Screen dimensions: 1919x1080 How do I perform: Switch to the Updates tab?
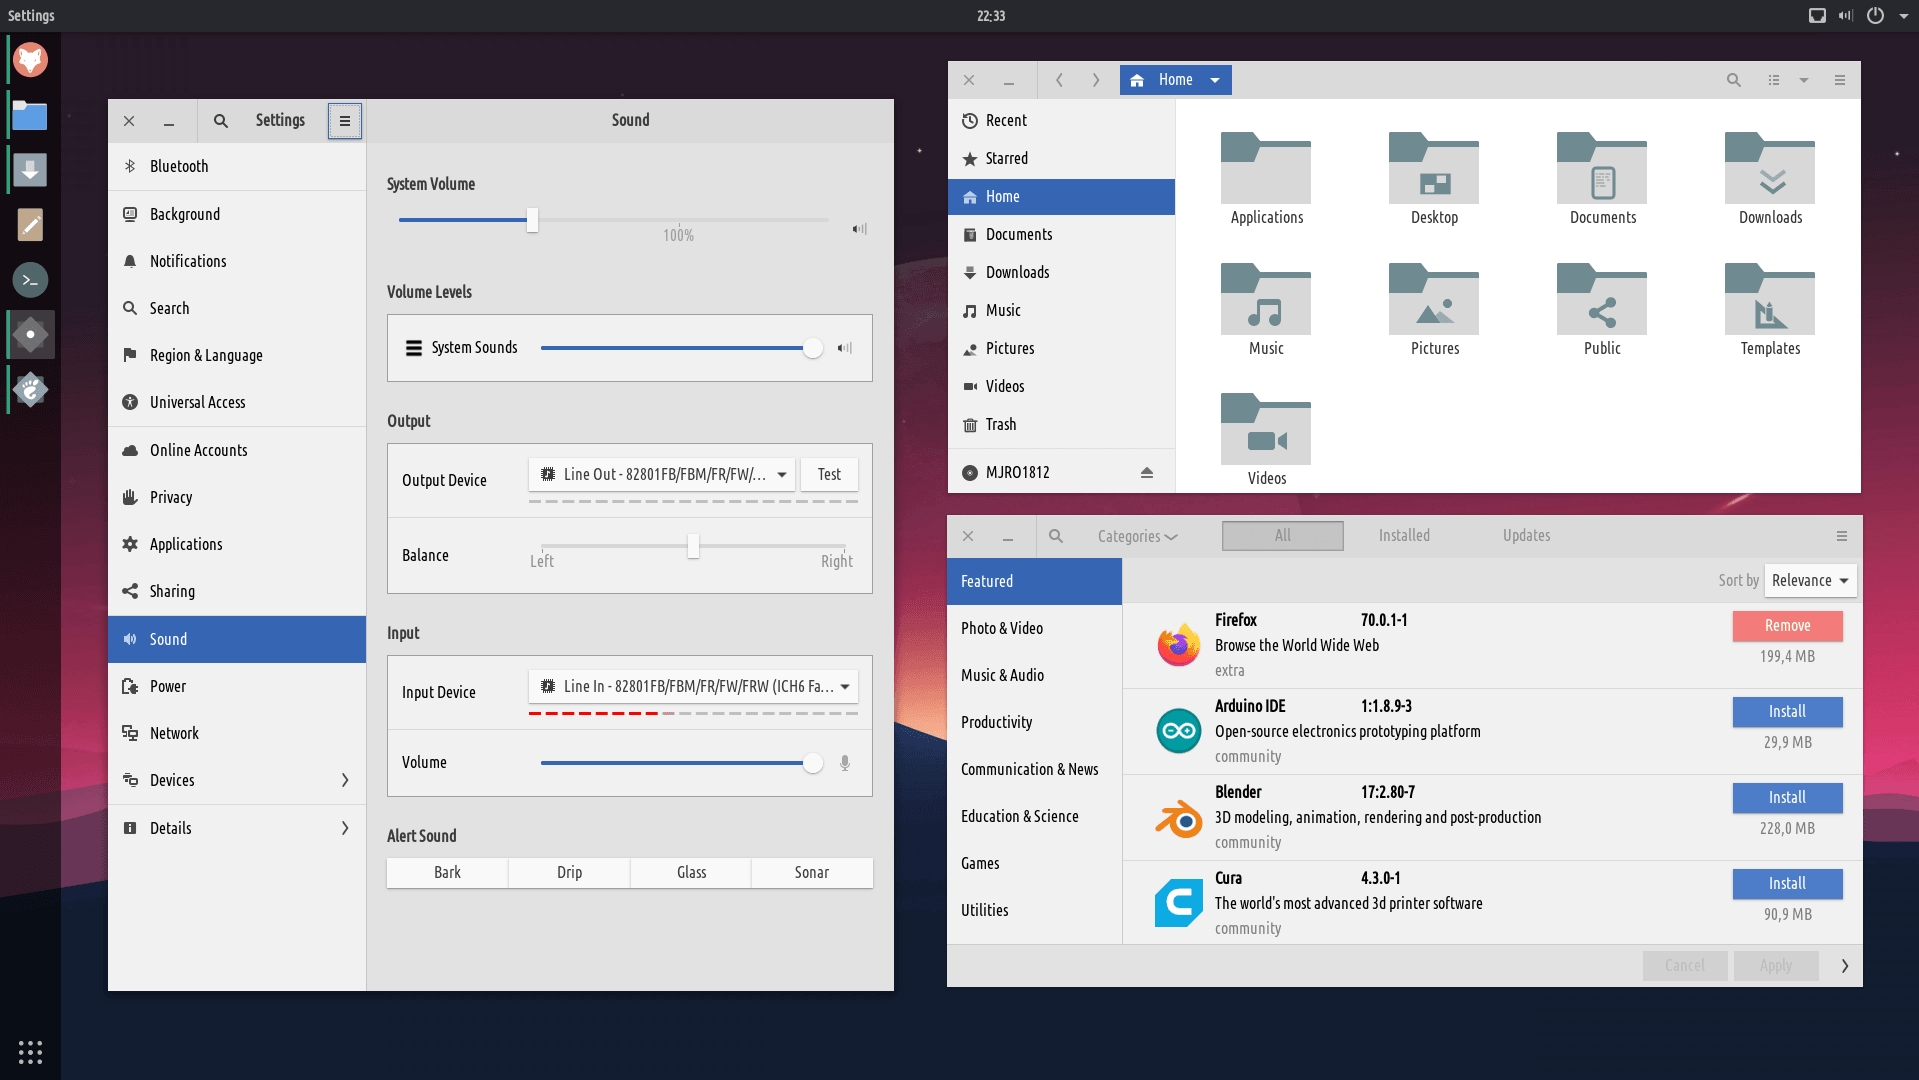tap(1526, 536)
